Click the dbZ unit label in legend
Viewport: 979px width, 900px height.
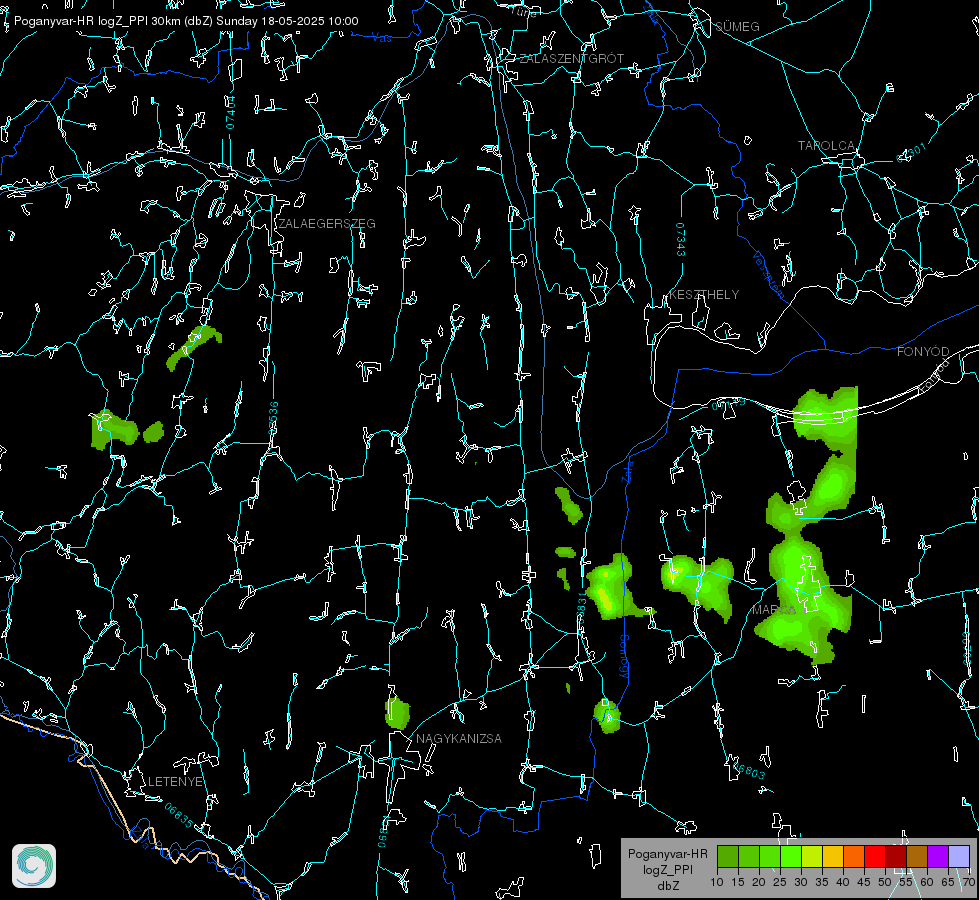coord(668,886)
